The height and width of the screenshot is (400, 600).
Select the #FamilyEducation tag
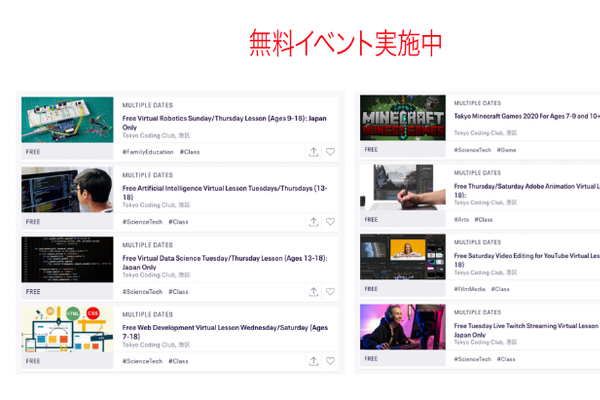(148, 152)
